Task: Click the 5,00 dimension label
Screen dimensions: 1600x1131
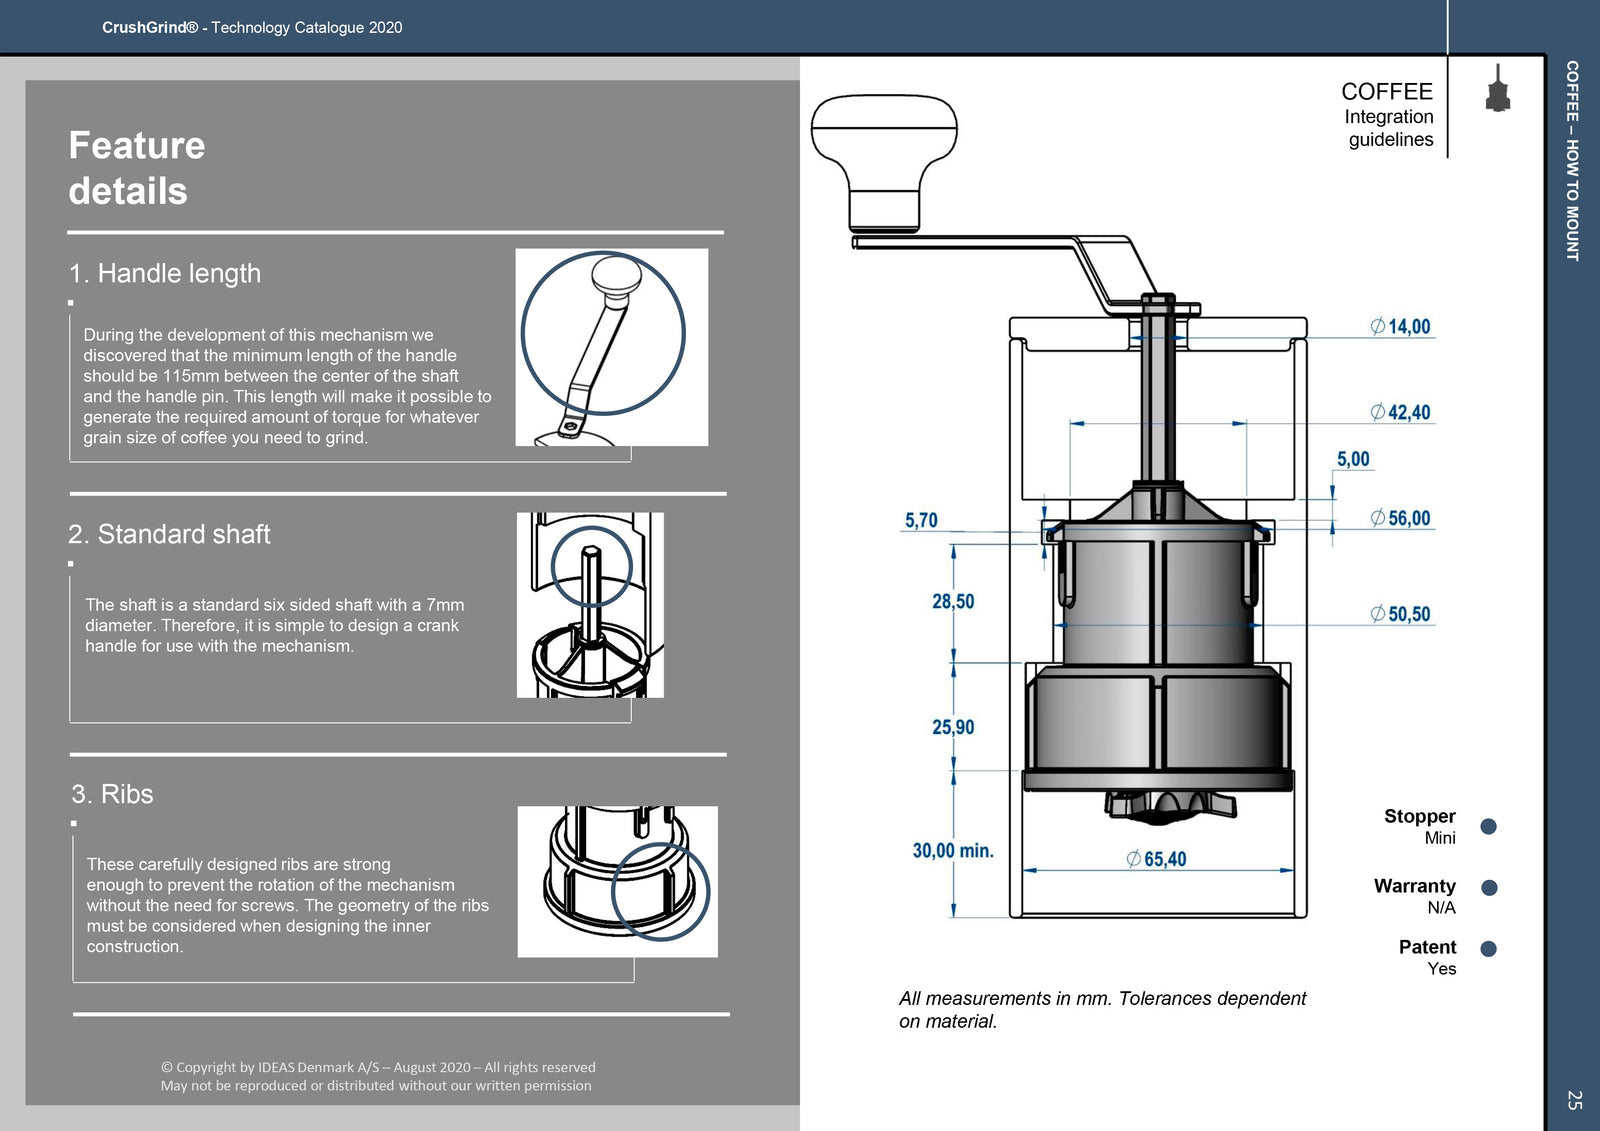Action: (x=1353, y=459)
